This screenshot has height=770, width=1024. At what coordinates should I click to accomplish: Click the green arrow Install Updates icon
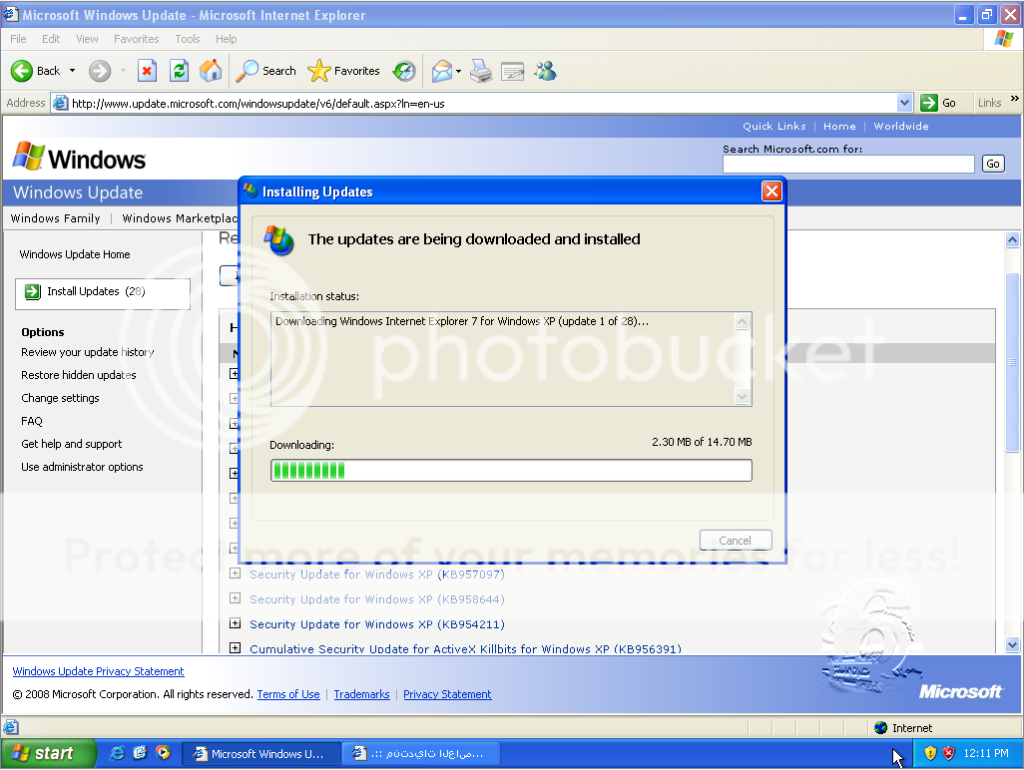(x=33, y=292)
